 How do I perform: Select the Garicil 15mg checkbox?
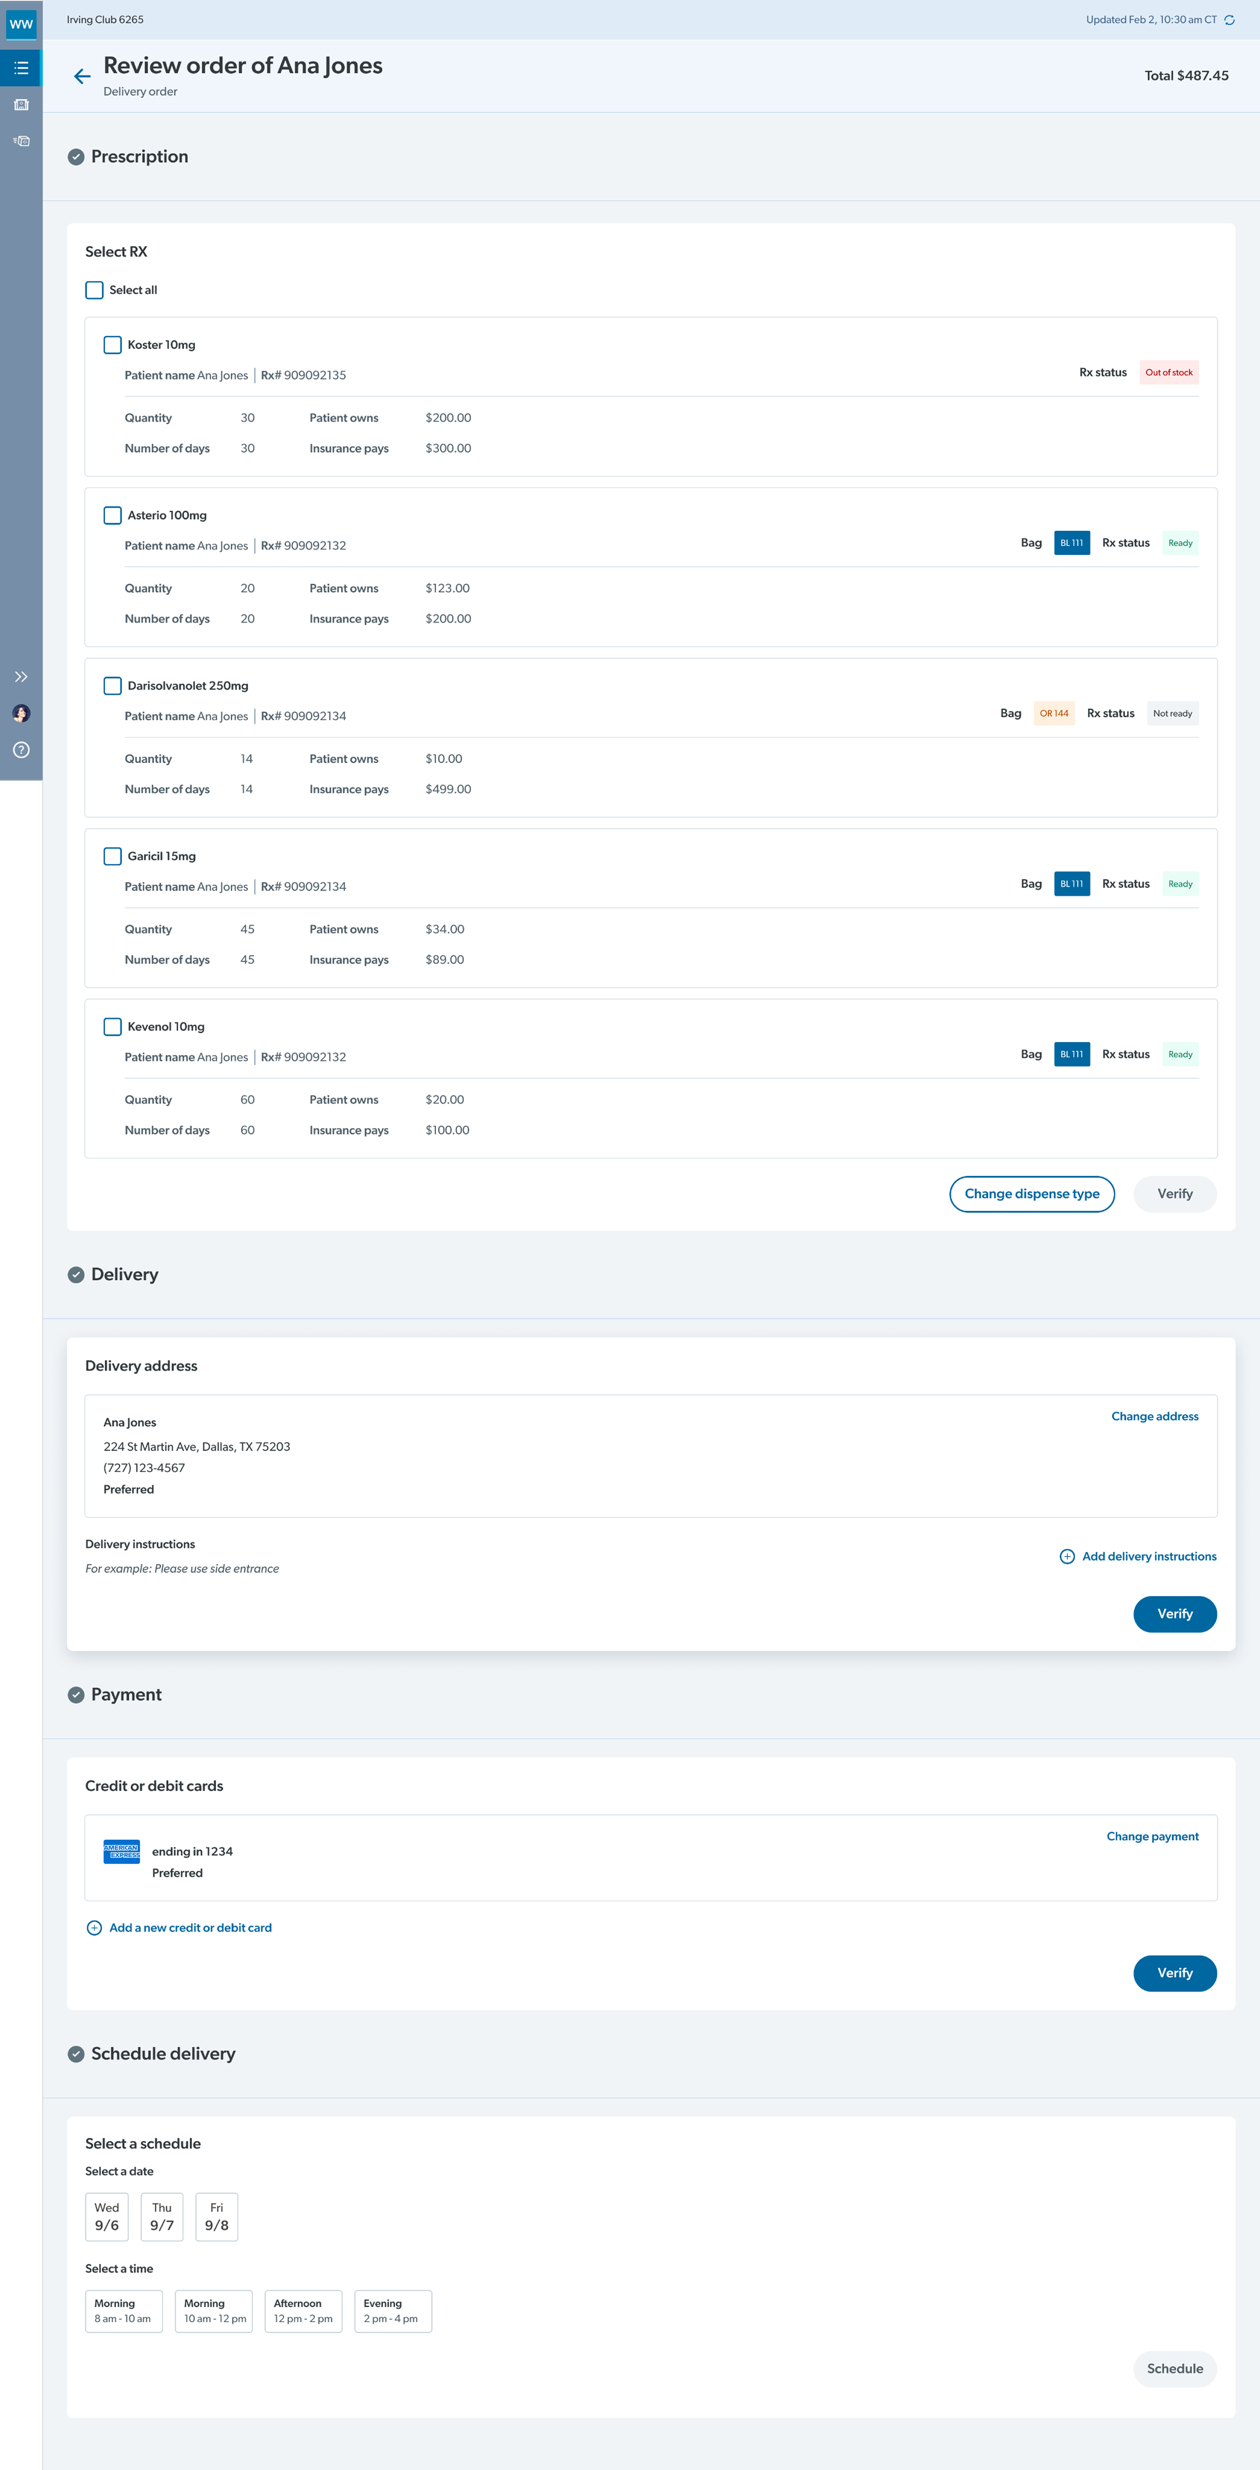[x=113, y=856]
